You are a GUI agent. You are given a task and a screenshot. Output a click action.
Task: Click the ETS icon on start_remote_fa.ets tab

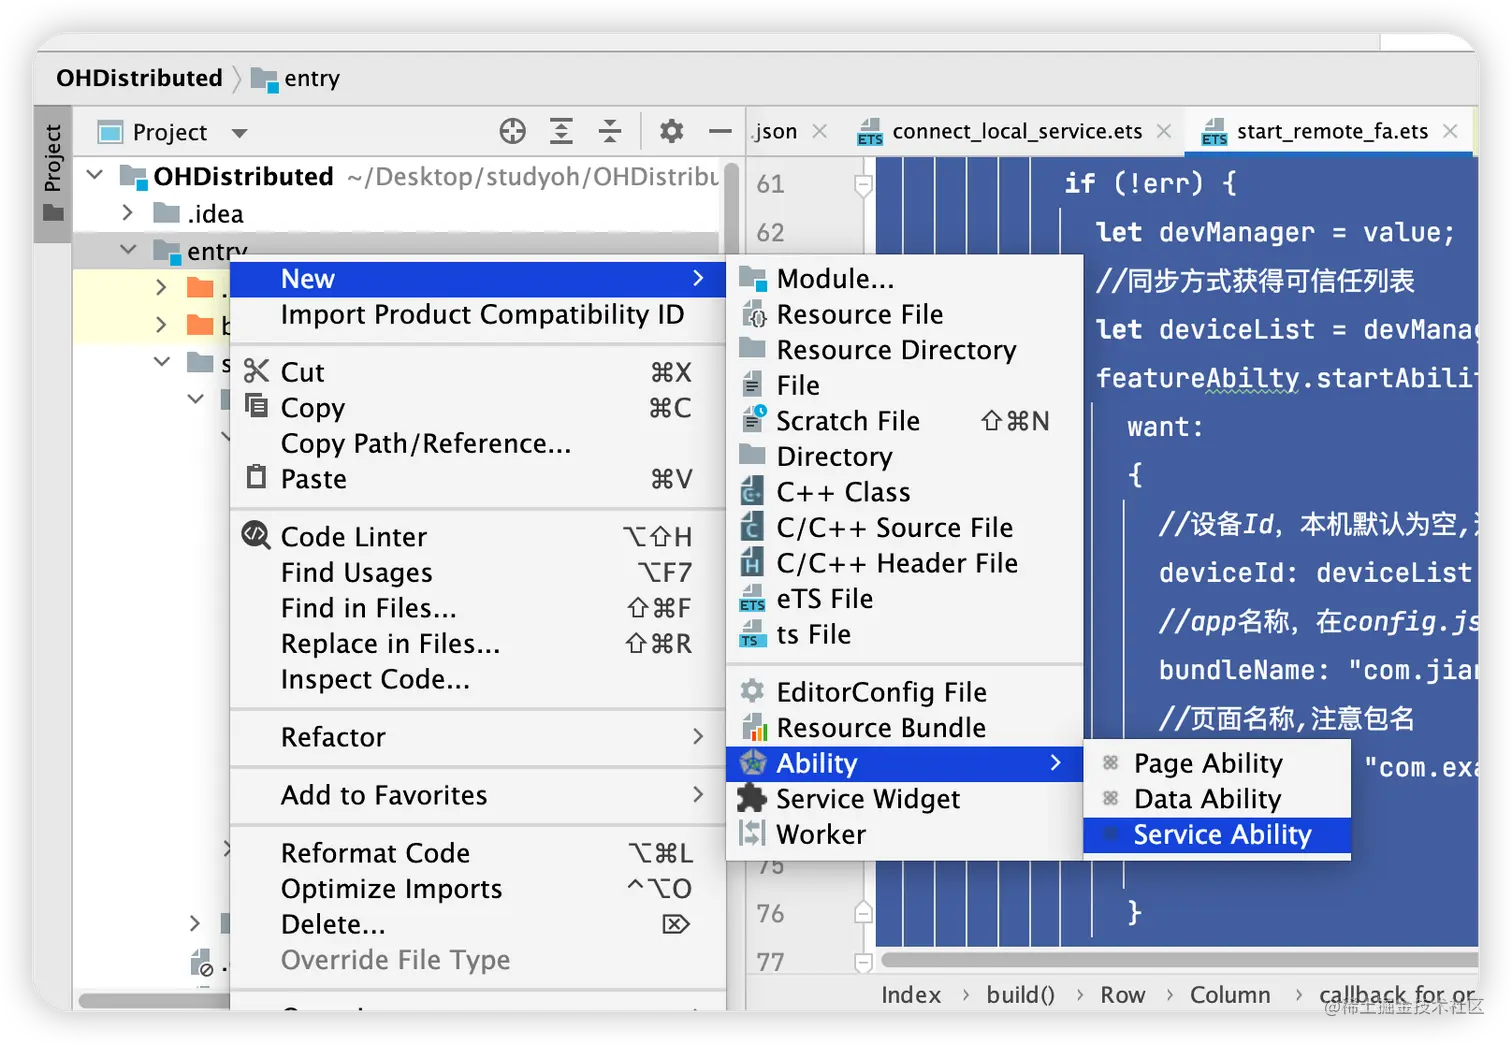(1214, 132)
